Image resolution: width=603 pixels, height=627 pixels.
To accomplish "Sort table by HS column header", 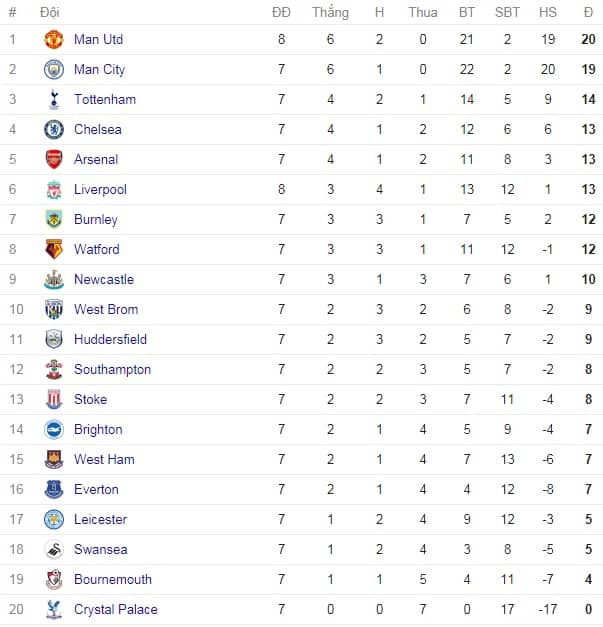I will click(x=547, y=12).
